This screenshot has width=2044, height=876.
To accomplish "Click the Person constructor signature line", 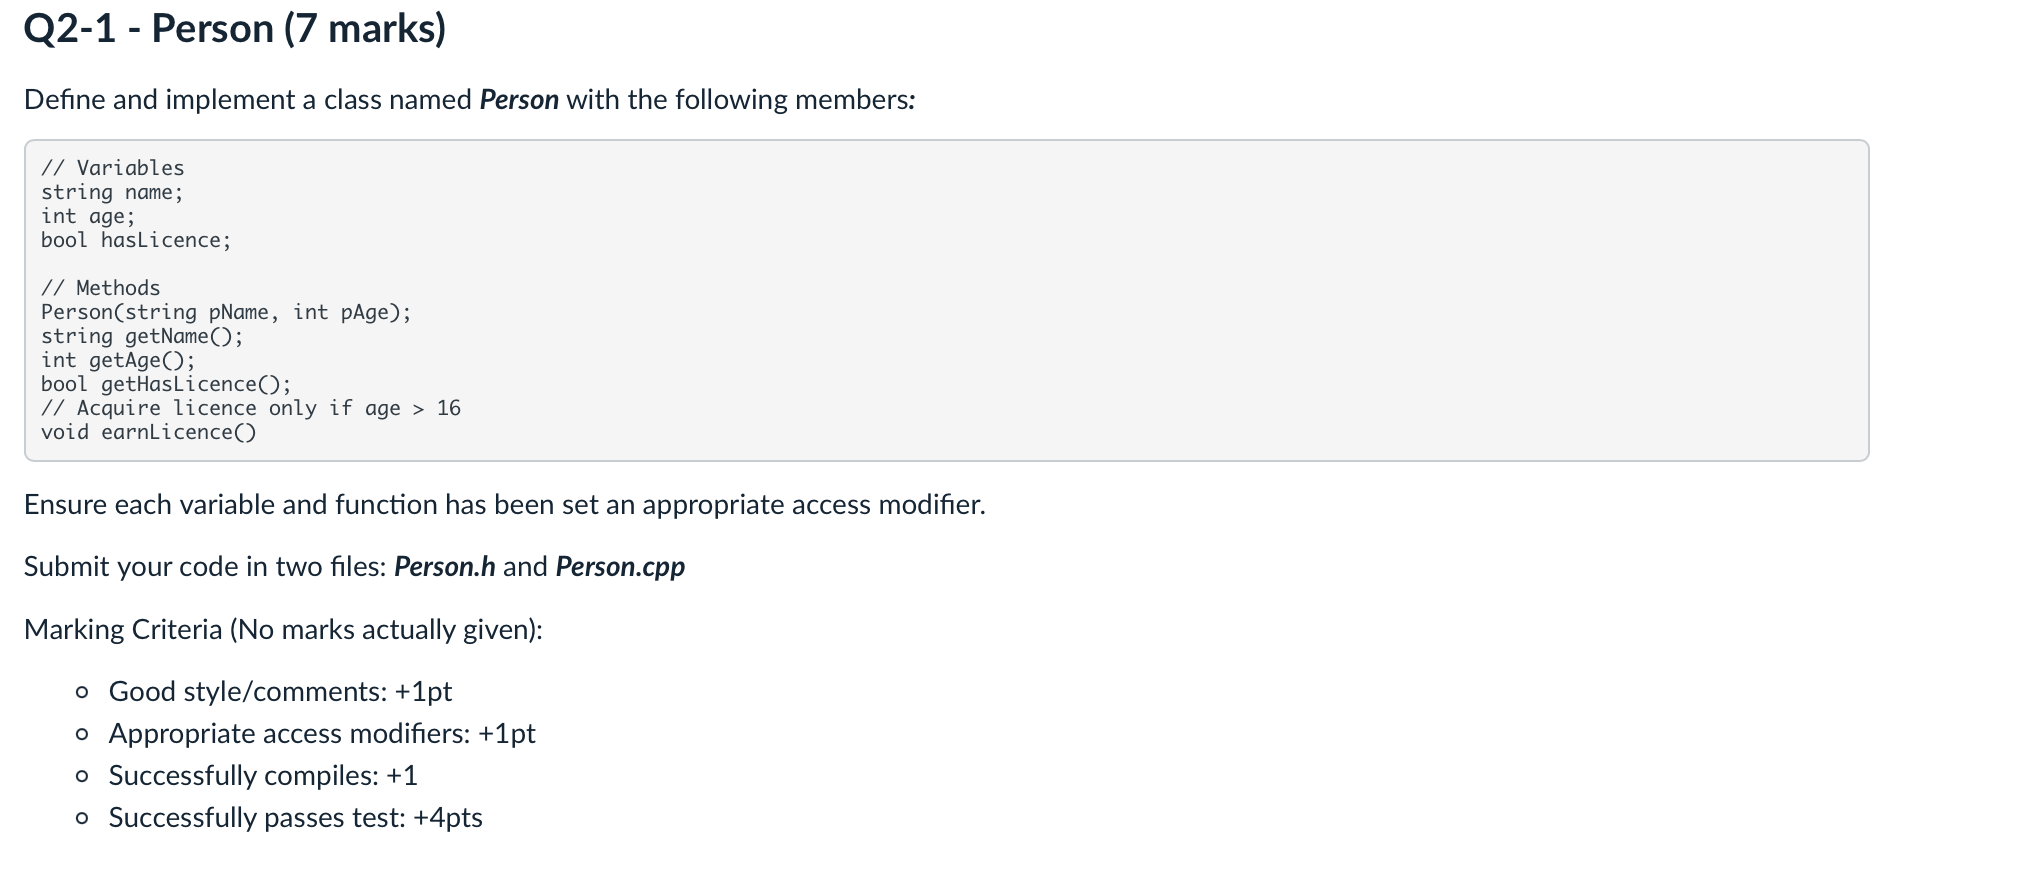I will pos(226,312).
